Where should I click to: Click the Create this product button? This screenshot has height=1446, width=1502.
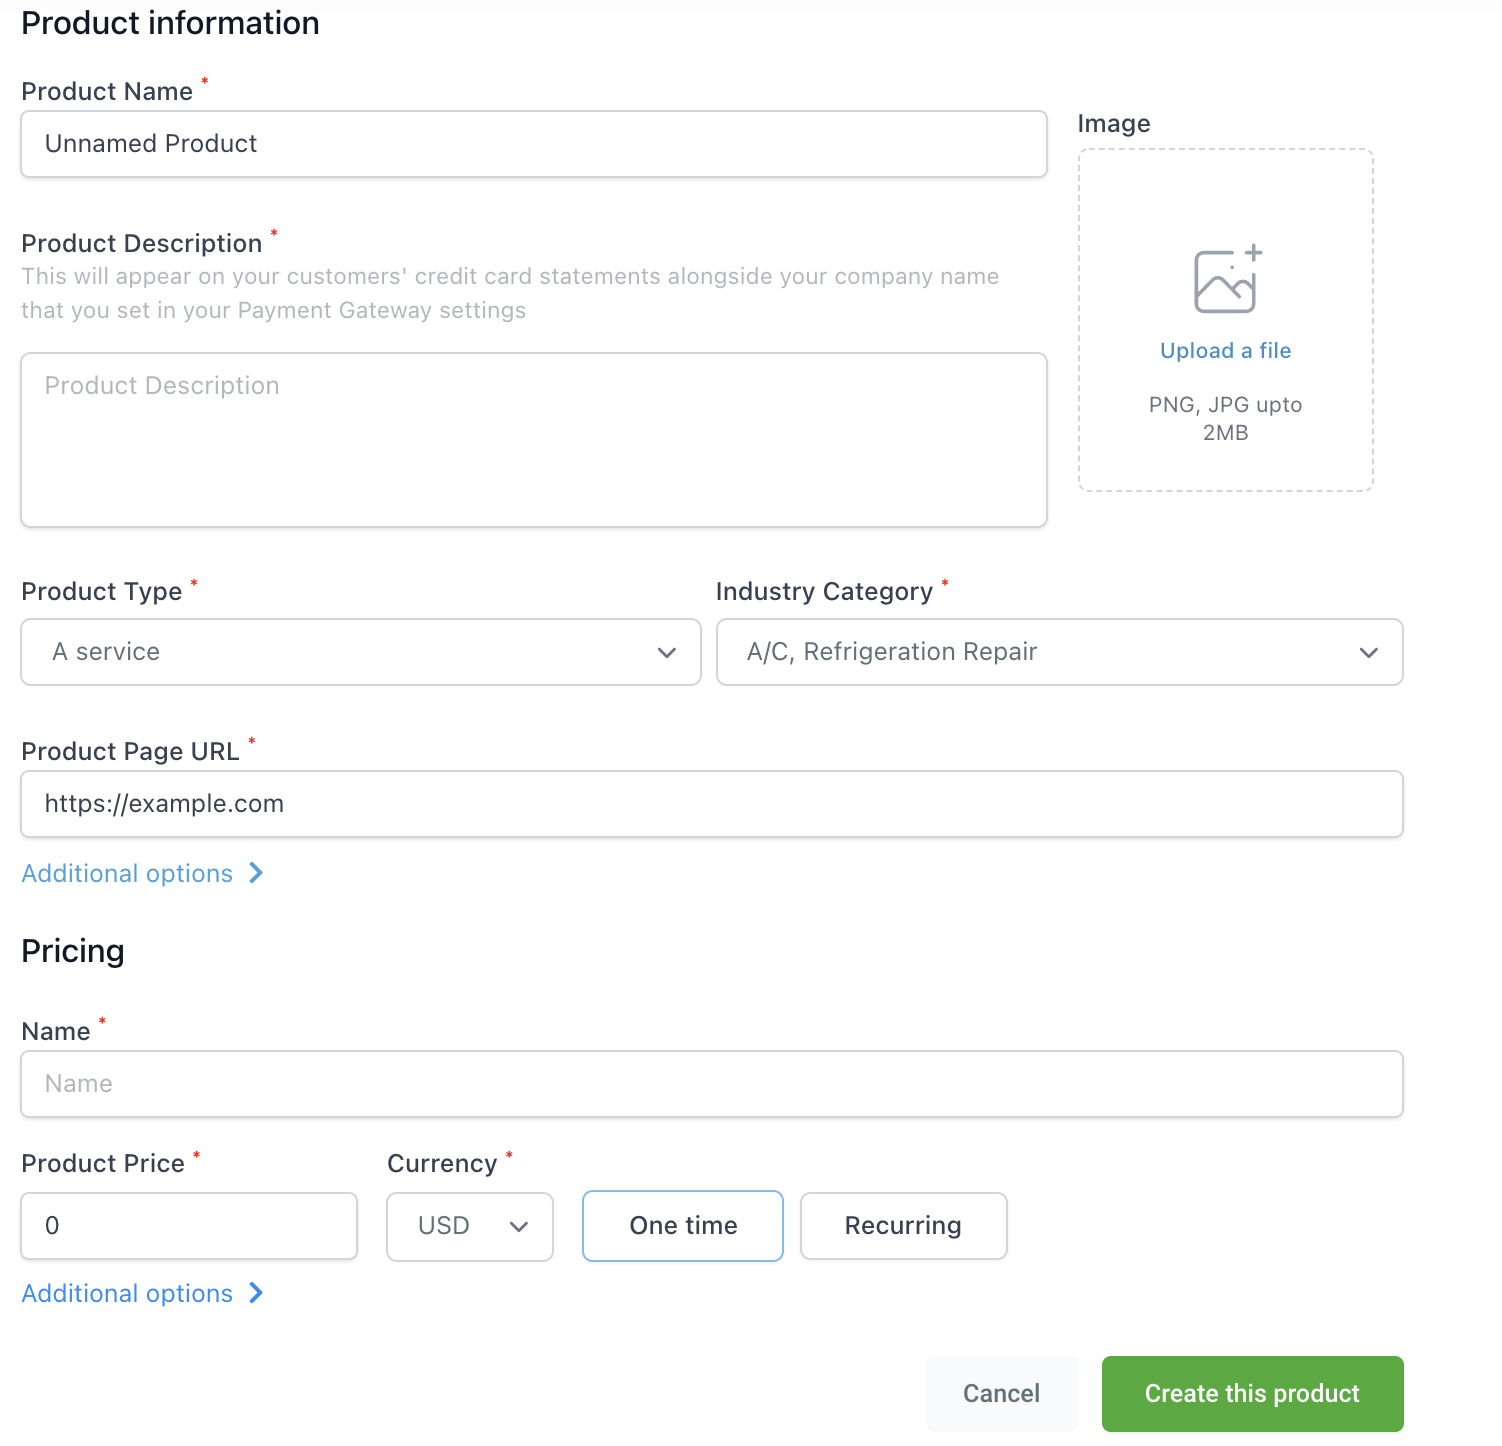tap(1251, 1393)
